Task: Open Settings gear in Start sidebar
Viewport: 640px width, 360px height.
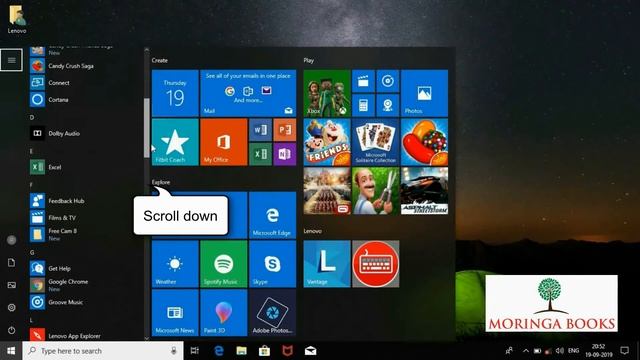Action: point(11,307)
